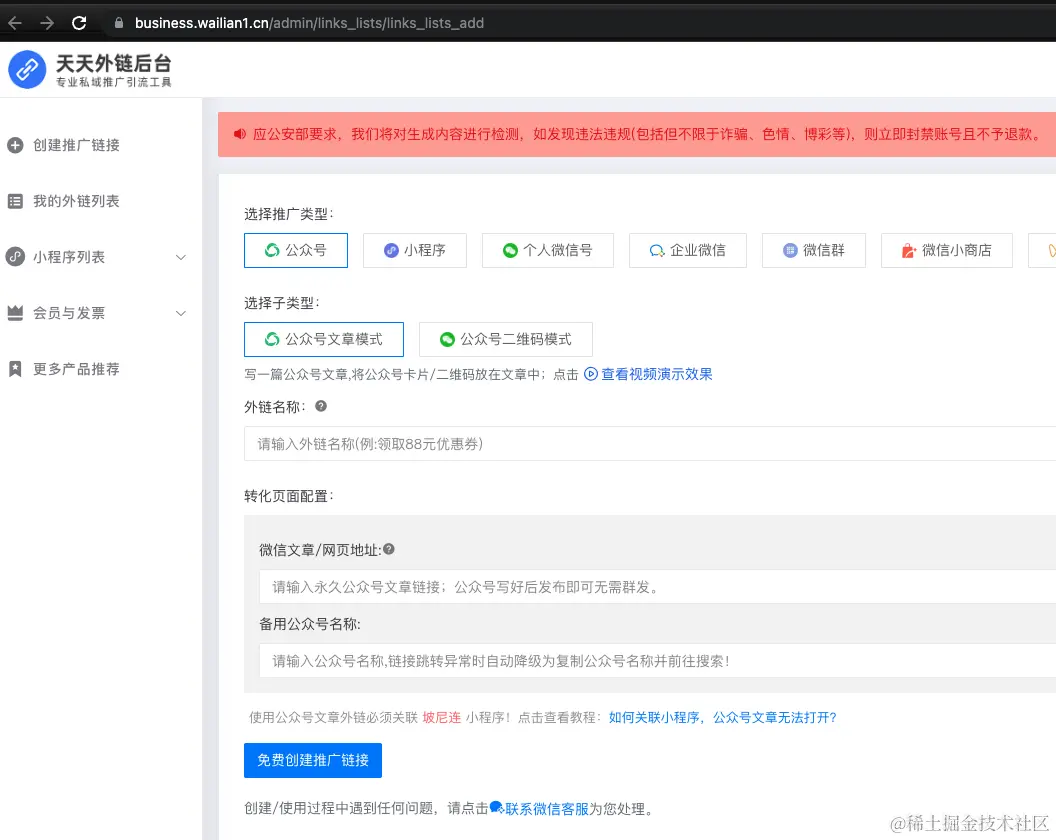The width and height of the screenshot is (1056, 840).
Task: Click the list icon beside 我的外链列表
Action: click(15, 201)
